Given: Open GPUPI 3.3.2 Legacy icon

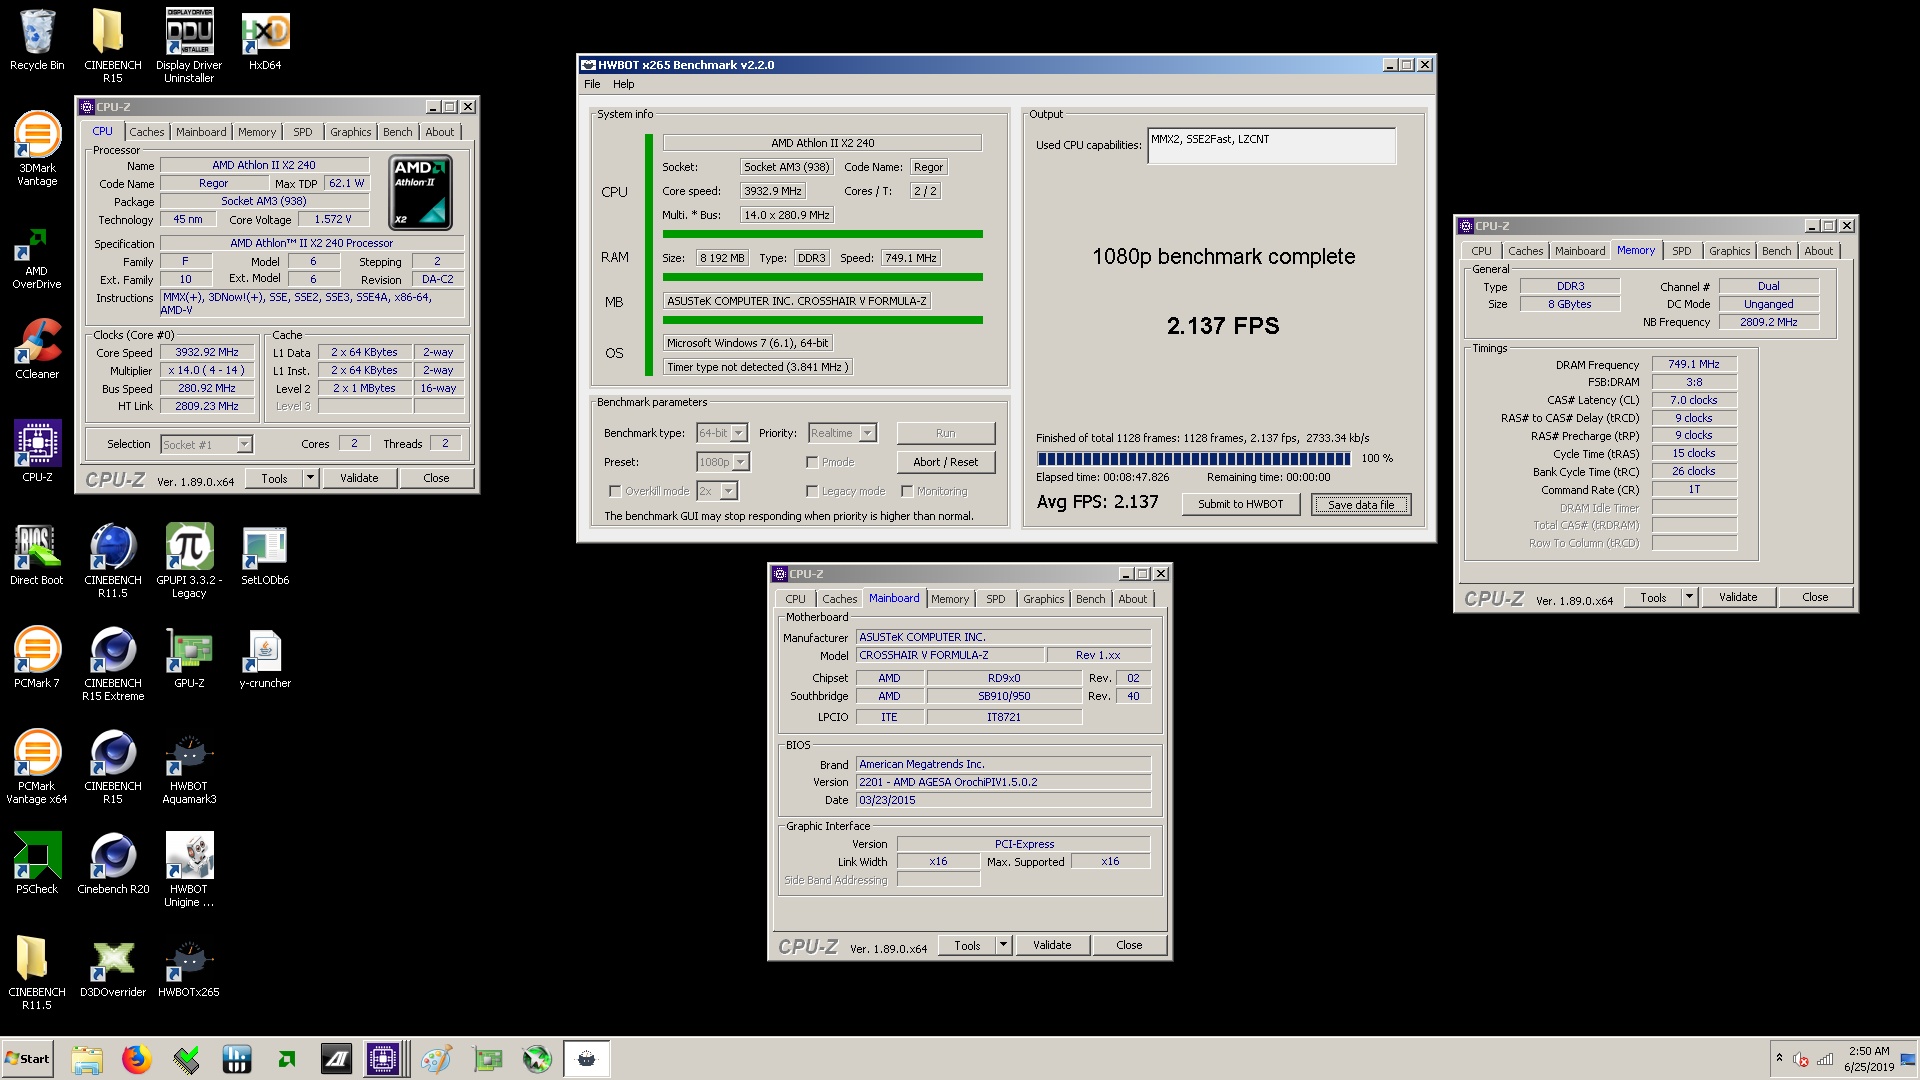Looking at the screenshot, I should [189, 560].
